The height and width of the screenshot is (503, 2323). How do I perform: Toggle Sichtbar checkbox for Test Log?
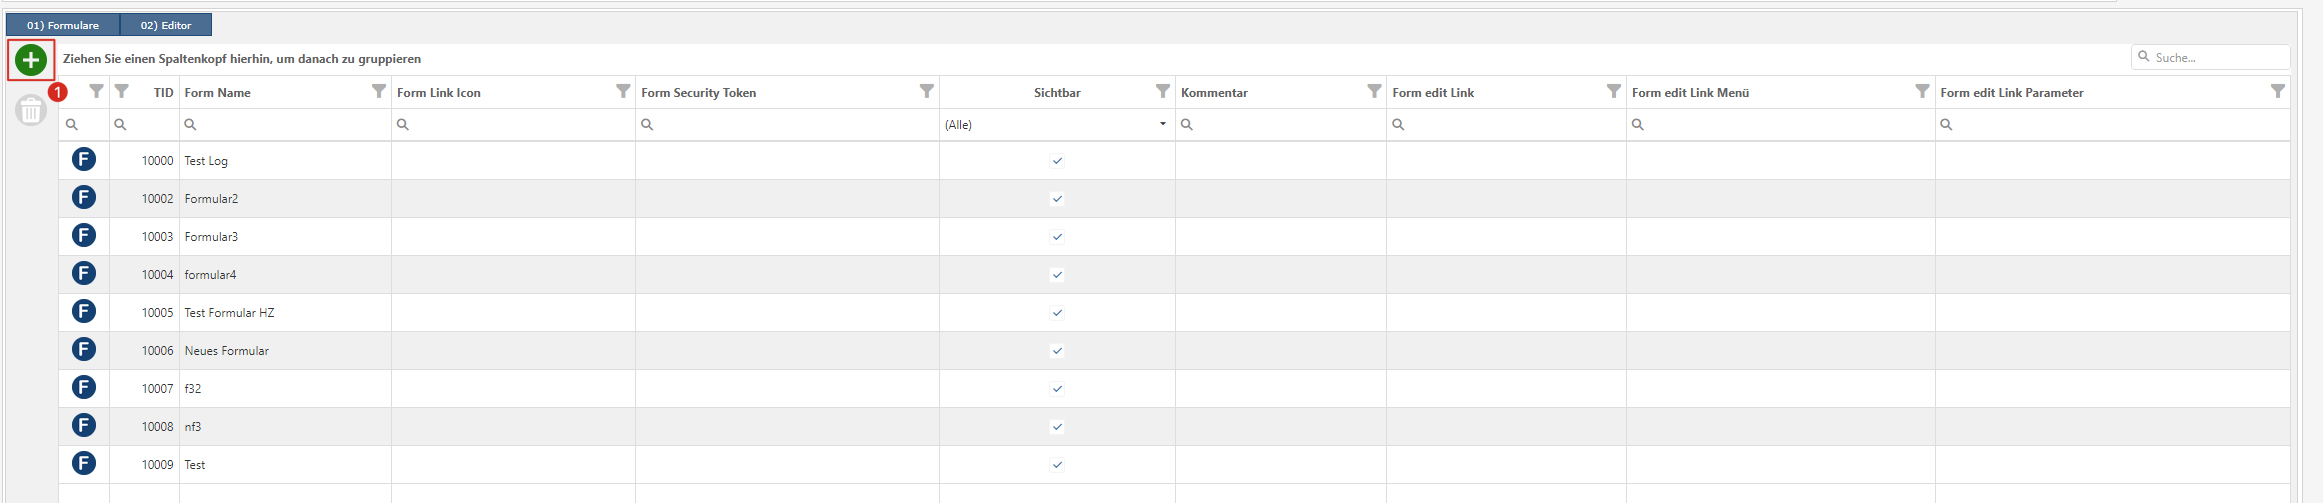click(x=1057, y=161)
